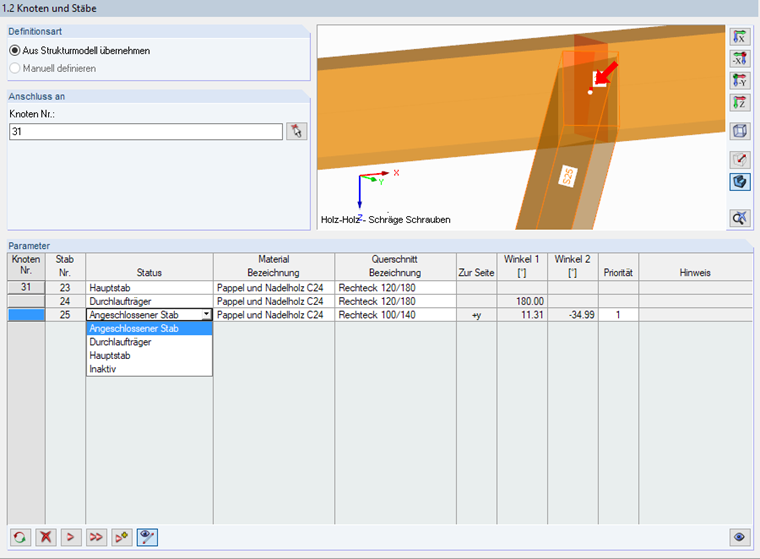Click the S25 member label in the 3D view
Screen dimensions: 760x559
(568, 176)
